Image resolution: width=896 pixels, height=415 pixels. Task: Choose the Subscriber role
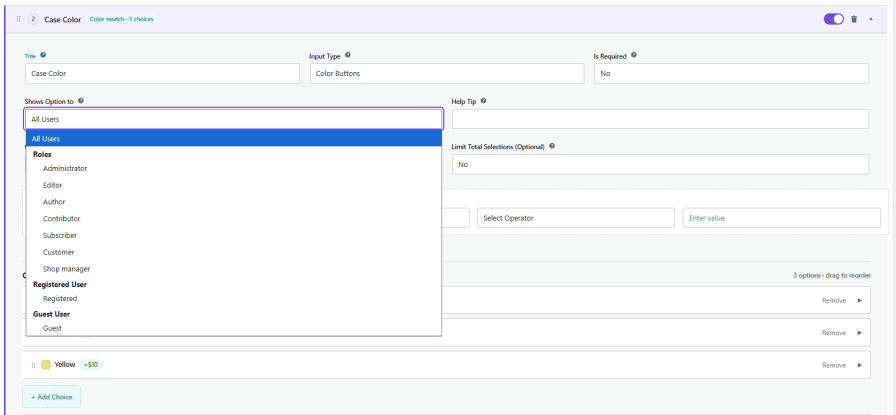coord(234,236)
